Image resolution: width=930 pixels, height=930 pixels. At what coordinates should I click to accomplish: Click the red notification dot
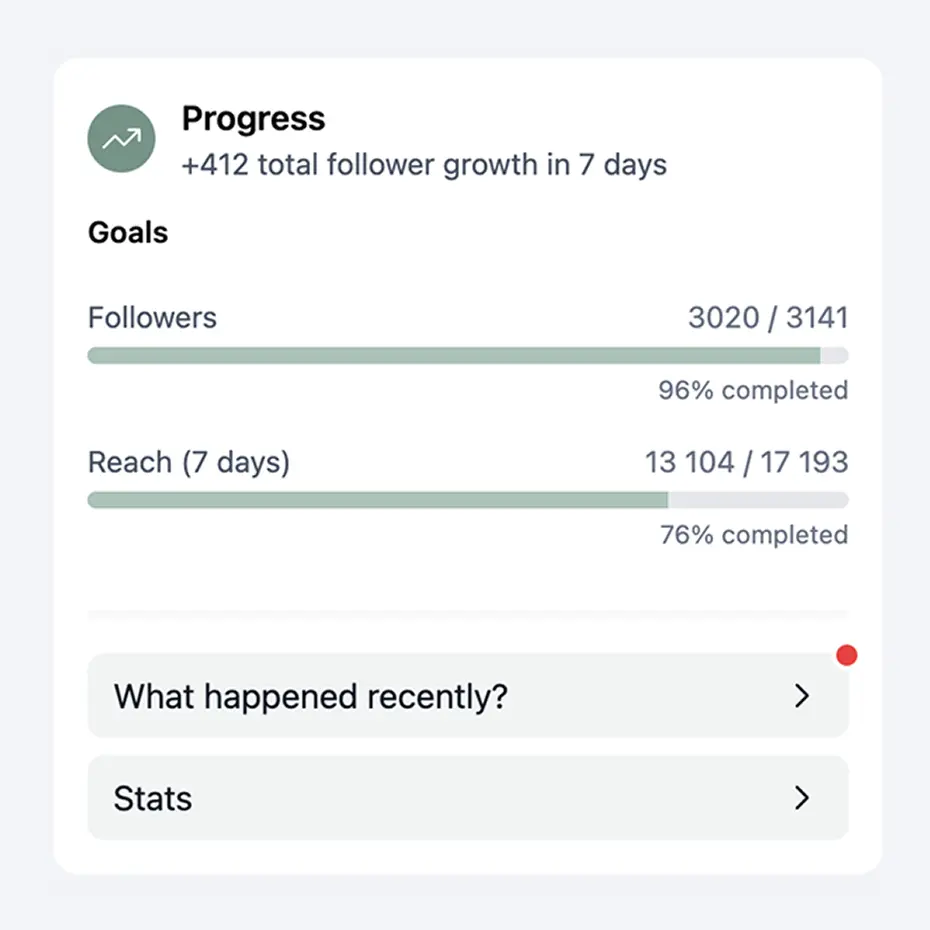pyautogui.click(x=847, y=655)
